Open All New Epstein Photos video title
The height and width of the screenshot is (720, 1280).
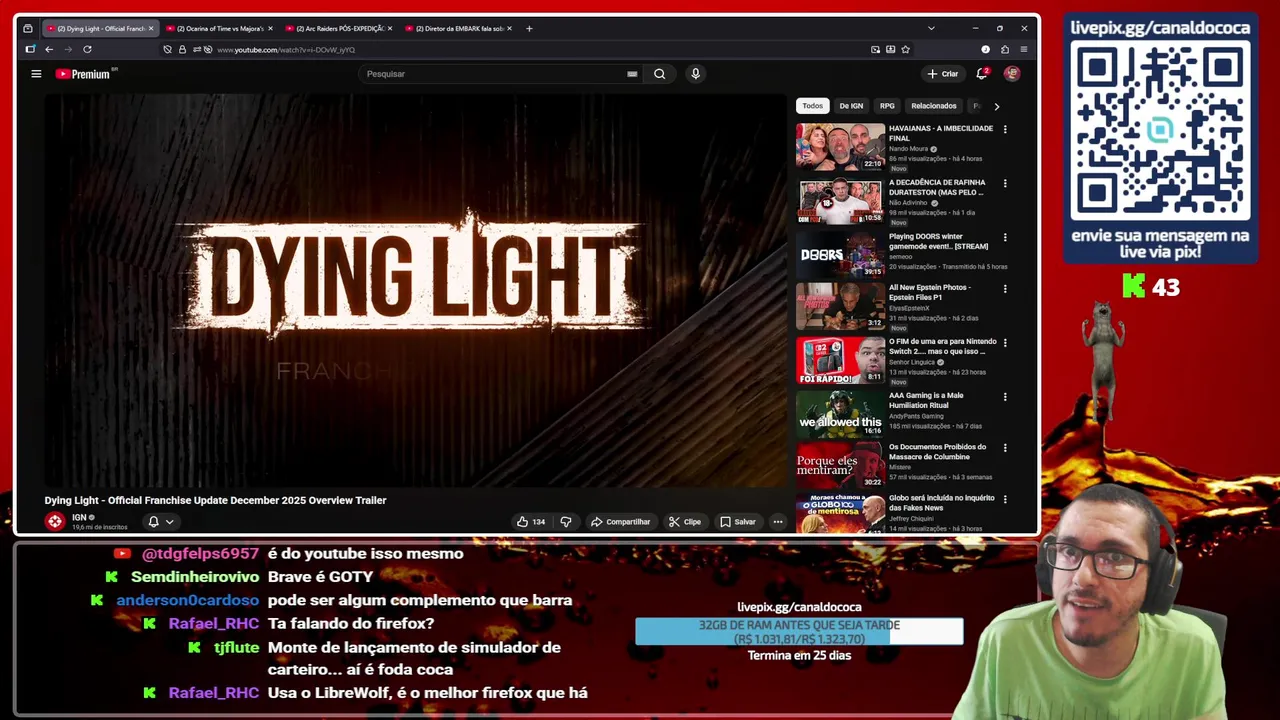929,292
